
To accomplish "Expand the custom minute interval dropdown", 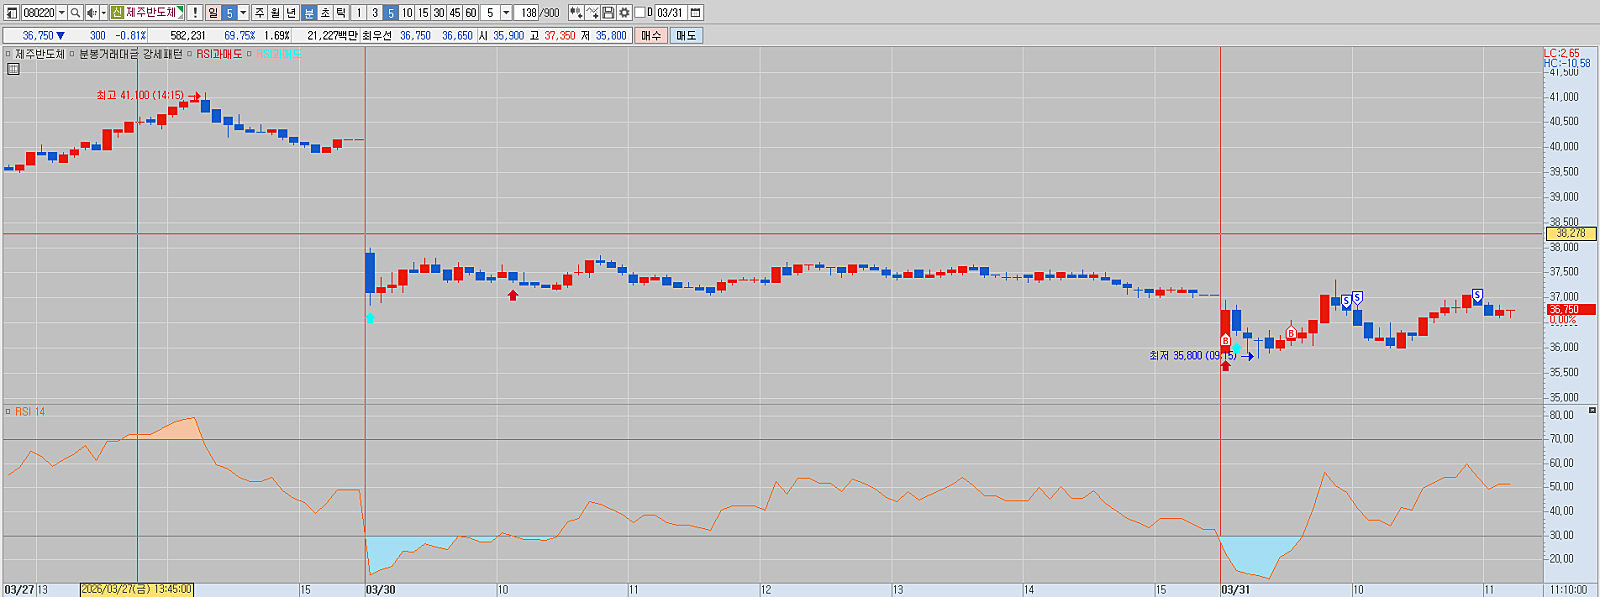I will [x=506, y=13].
